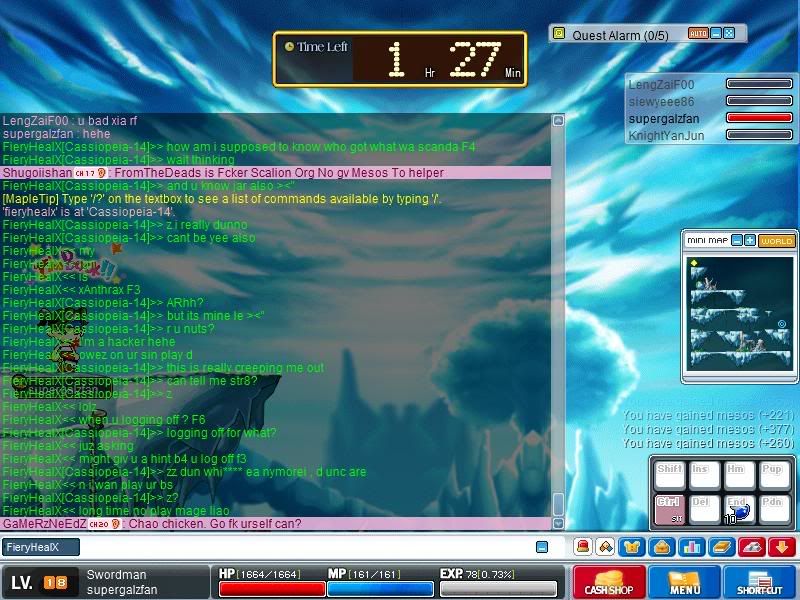Click the yellow Quest Alarm icon

[560, 34]
